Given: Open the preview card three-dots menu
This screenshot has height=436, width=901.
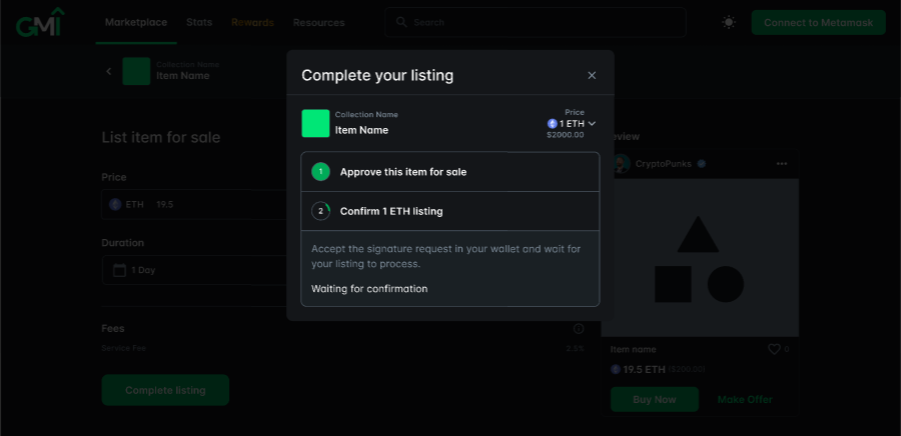Looking at the screenshot, I should click(781, 164).
